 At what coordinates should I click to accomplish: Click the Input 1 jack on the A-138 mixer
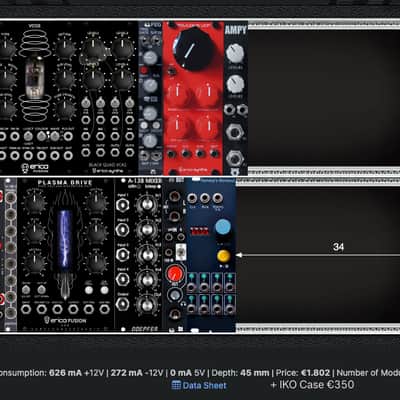123,205
